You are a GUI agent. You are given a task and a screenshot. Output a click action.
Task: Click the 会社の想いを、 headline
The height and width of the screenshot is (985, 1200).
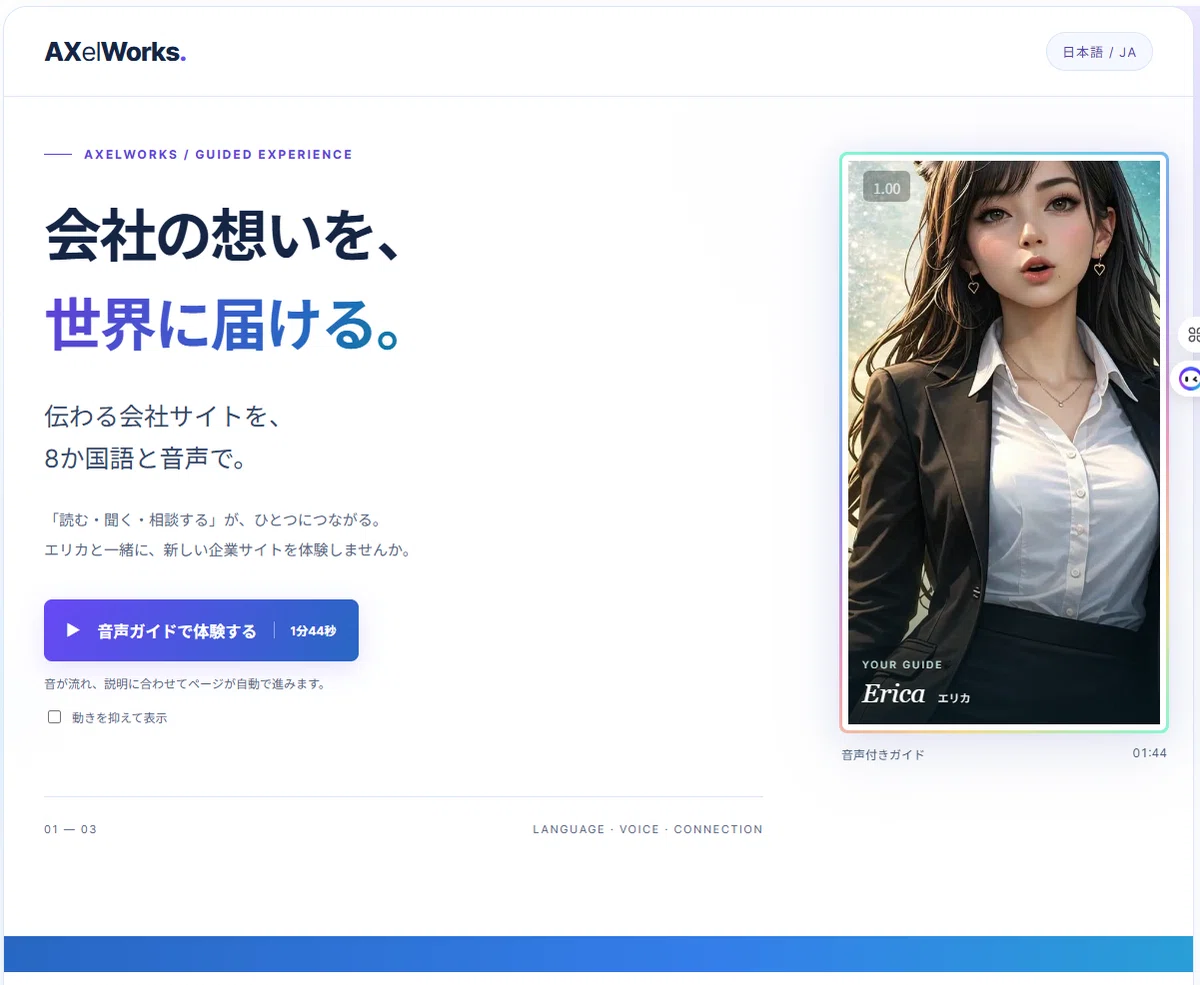point(224,236)
